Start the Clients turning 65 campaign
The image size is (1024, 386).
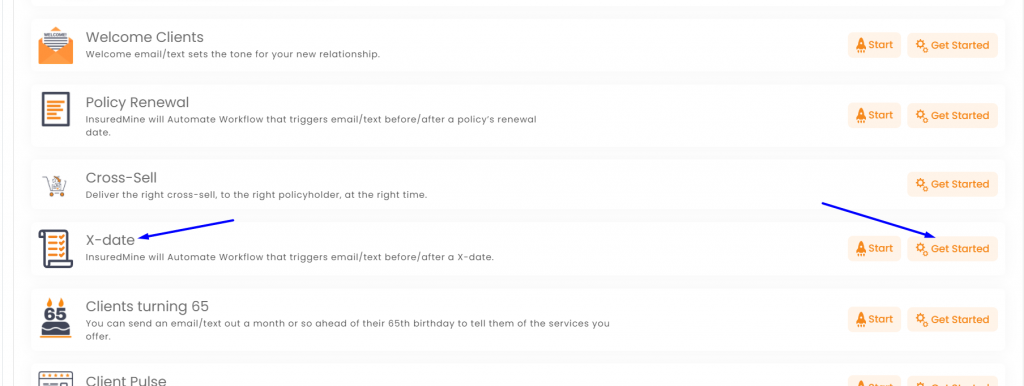tap(874, 319)
